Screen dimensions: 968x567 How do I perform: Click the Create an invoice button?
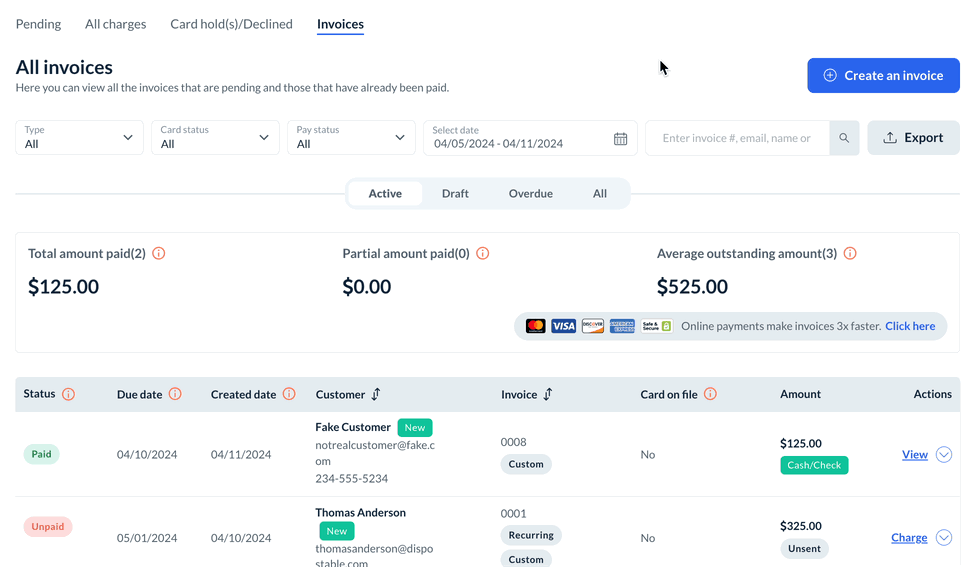(883, 75)
